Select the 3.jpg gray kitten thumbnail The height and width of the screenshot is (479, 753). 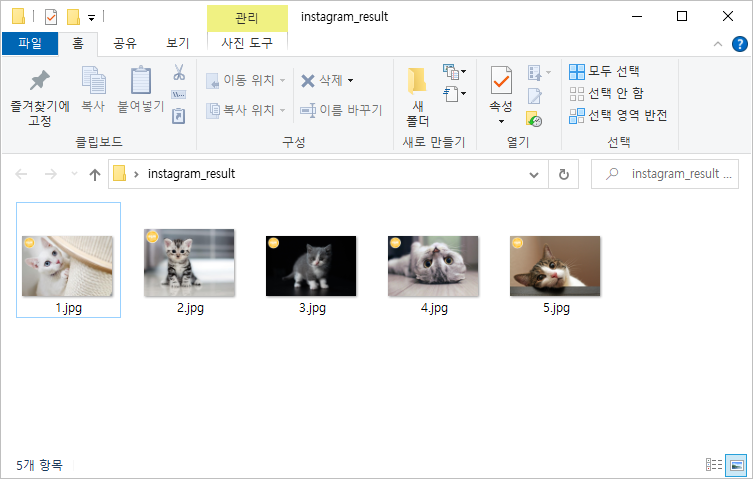point(311,266)
